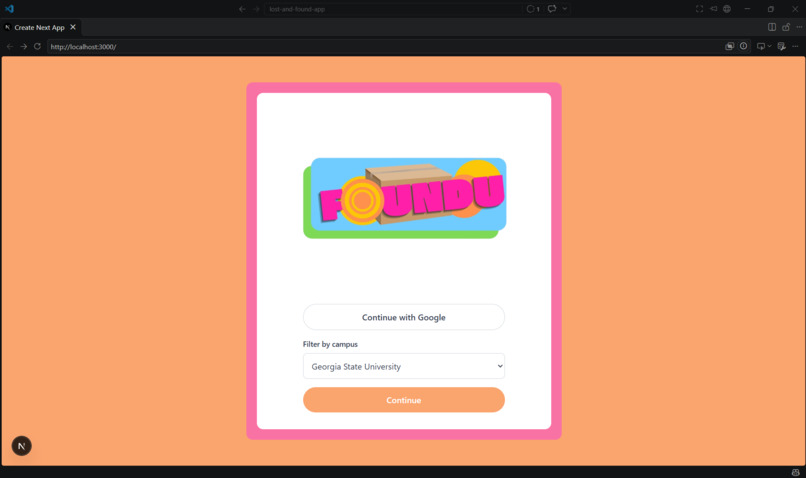806x478 pixels.
Task: Open the Georgia State University campus dropdown
Action: (404, 366)
